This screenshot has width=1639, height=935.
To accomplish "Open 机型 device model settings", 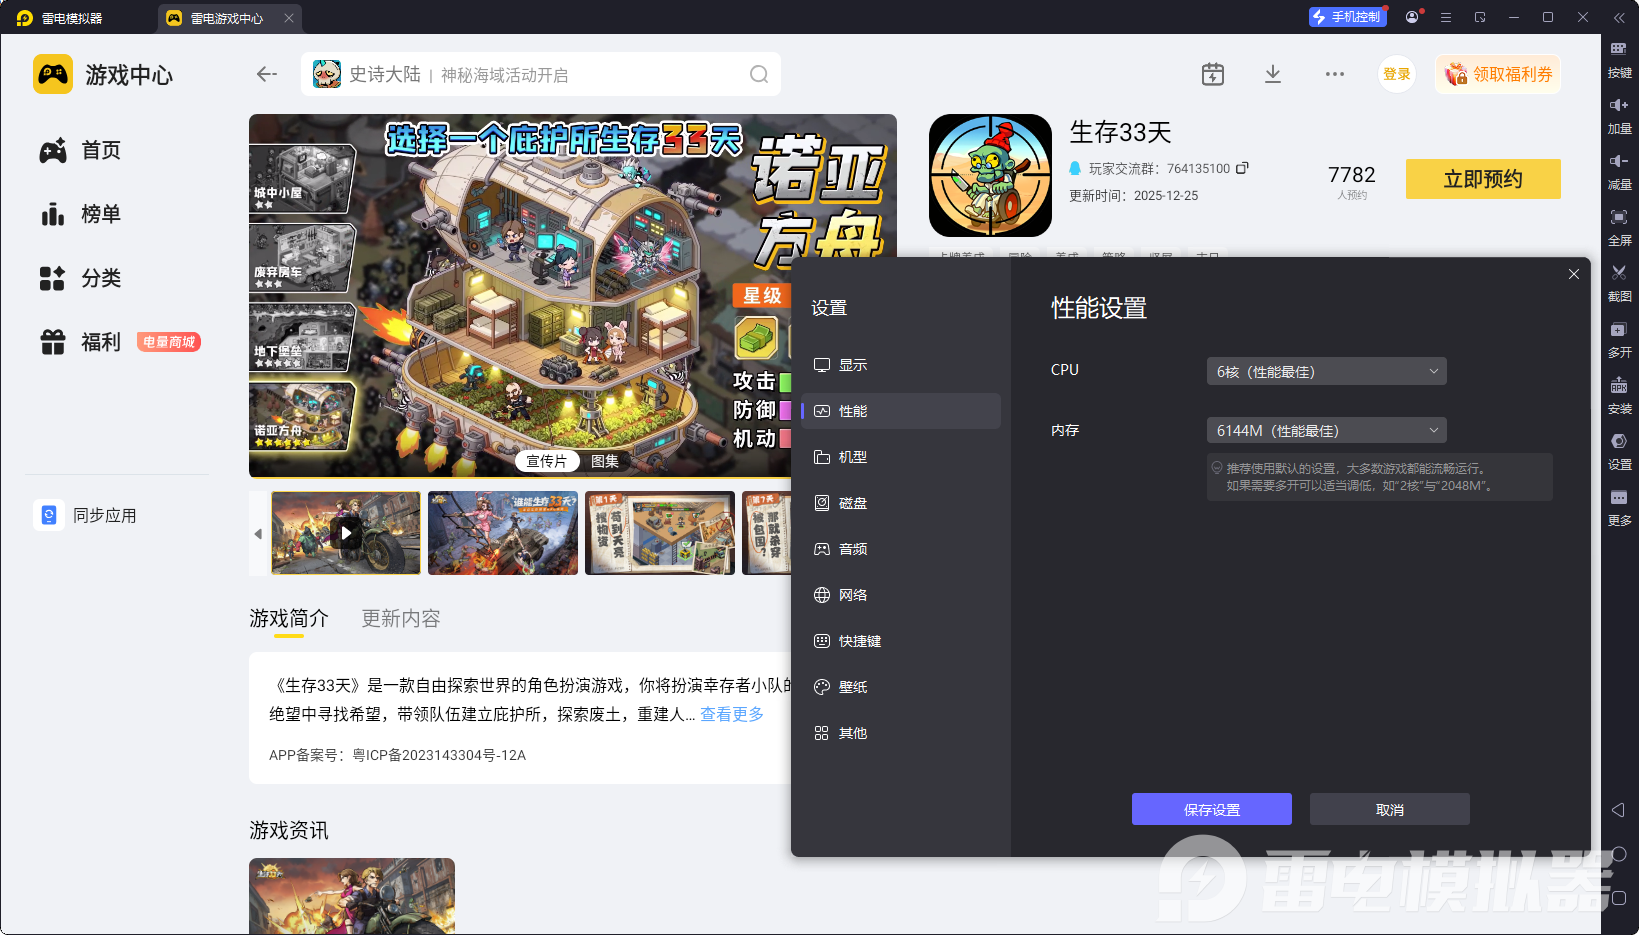I will (x=900, y=457).
